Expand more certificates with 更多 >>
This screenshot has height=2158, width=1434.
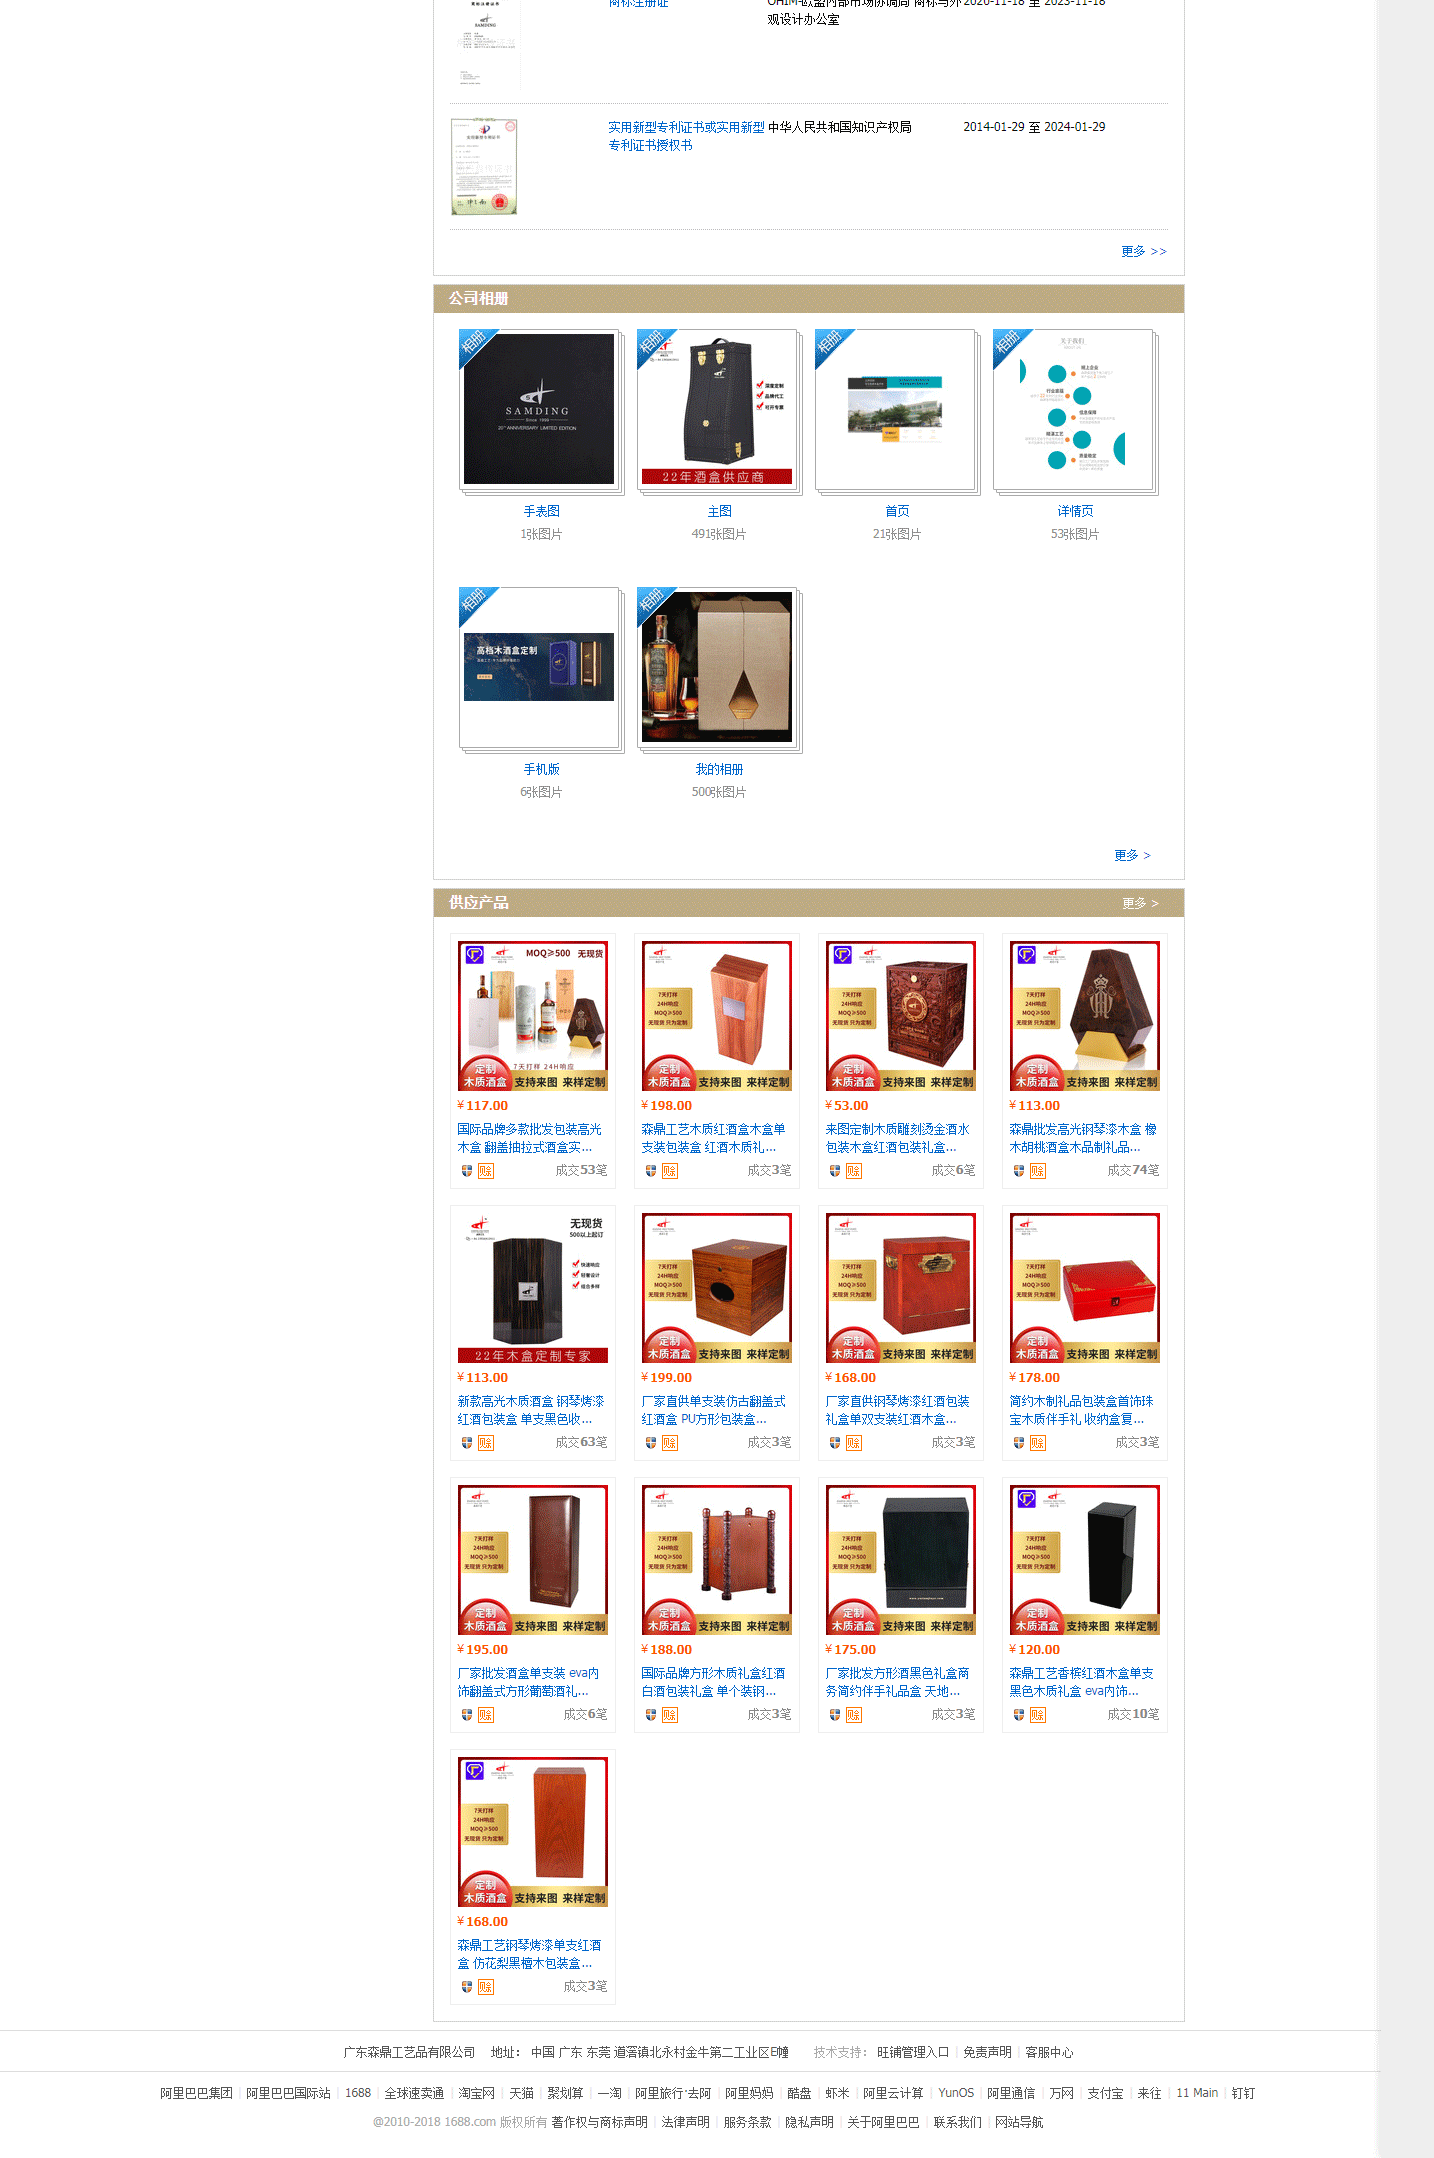tap(1143, 251)
